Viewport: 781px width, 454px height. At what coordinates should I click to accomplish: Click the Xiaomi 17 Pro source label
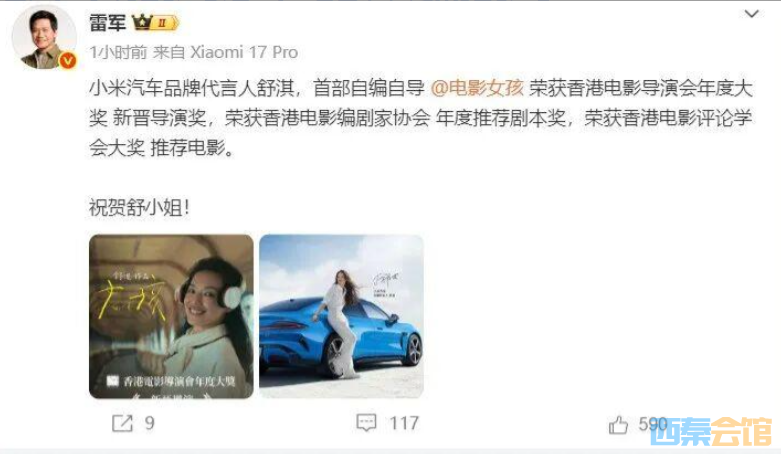244,52
